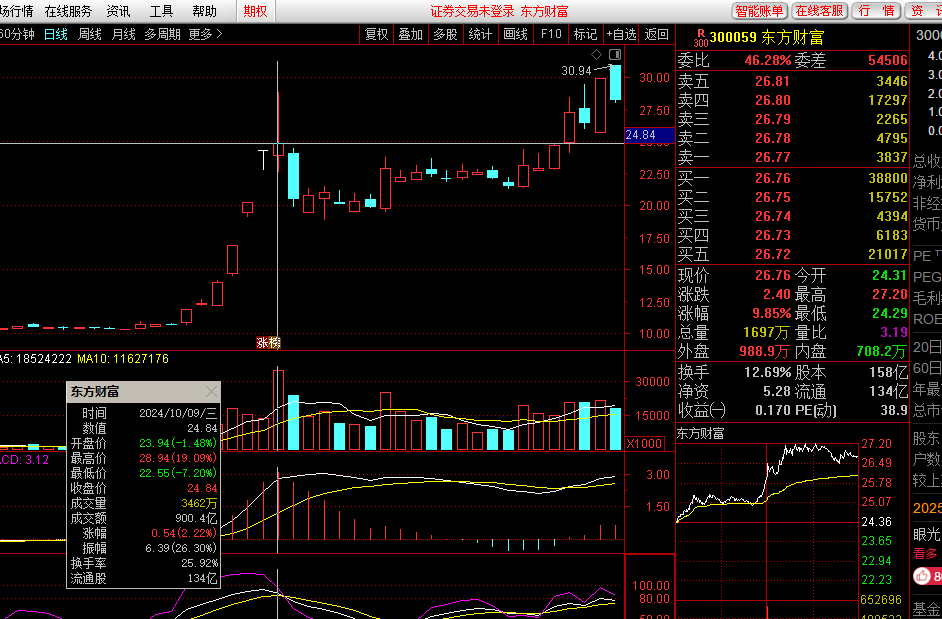Click the 买一 volume 38800
Screen dimensions: 942x619
[888, 178]
